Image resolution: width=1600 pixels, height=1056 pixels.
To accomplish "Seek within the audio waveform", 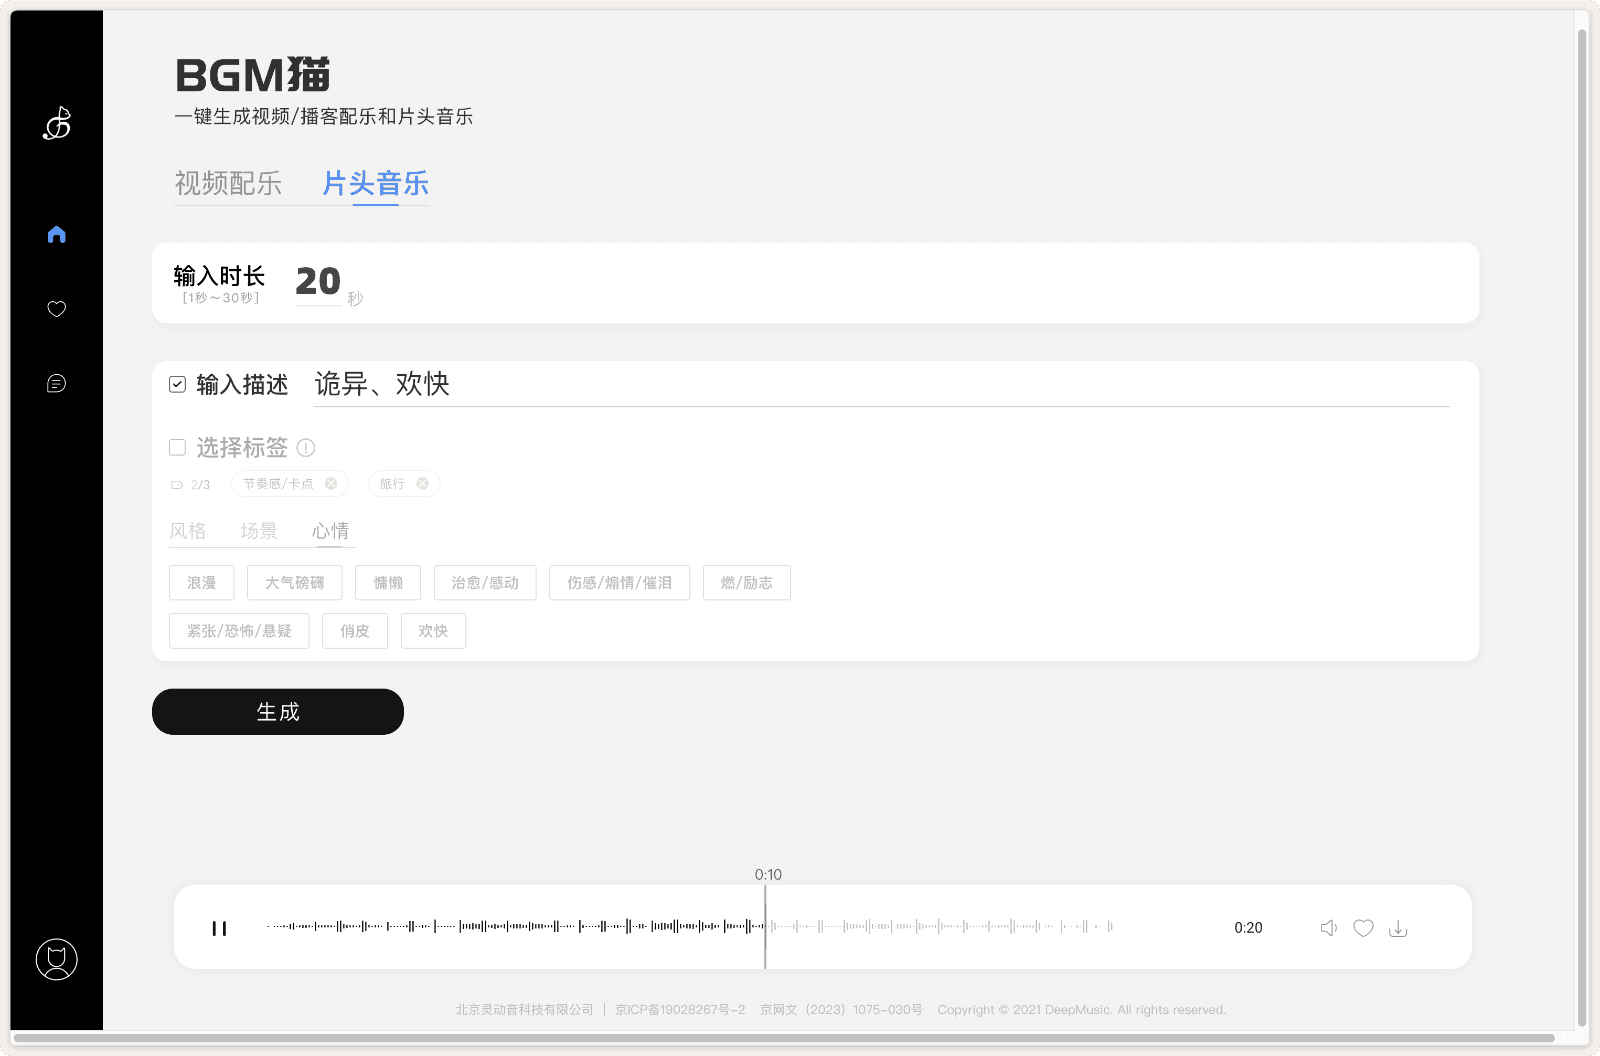I will [690, 927].
